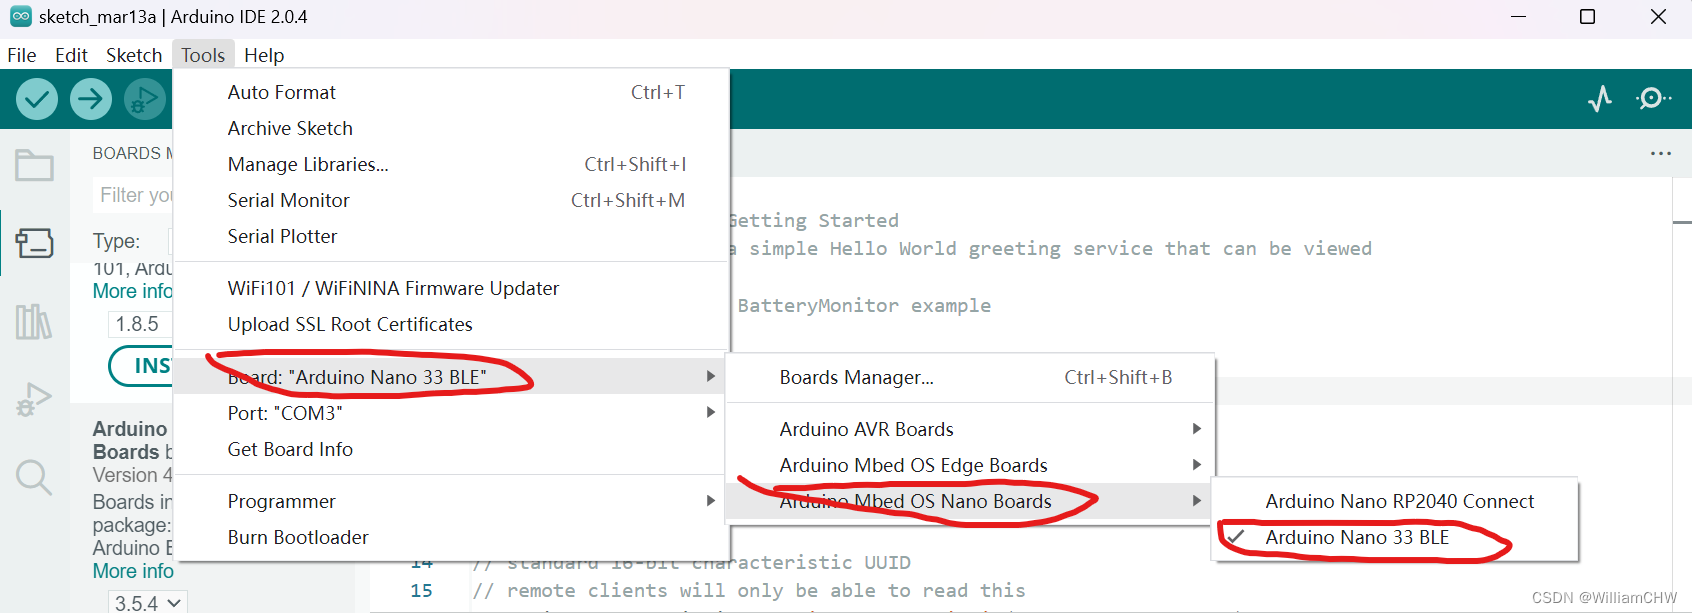Start the debugger toolbar icon
Viewport: 1692px width, 613px height.
145,99
